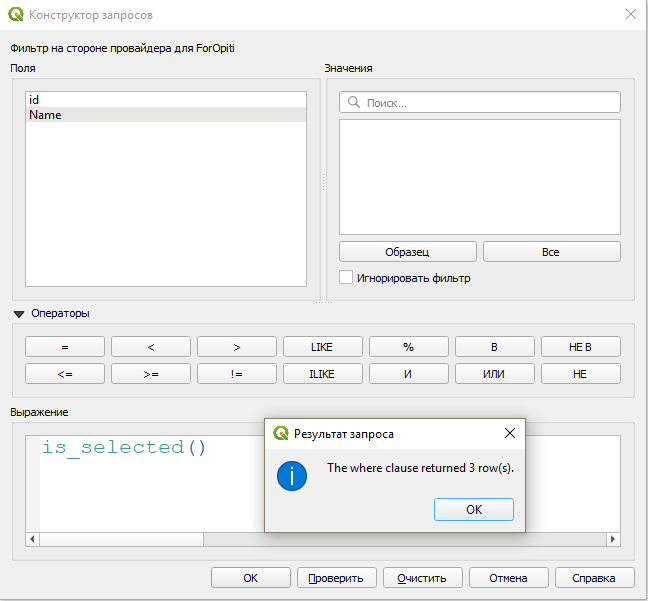
Task: Insert the ILIKE operator
Action: (x=322, y=373)
